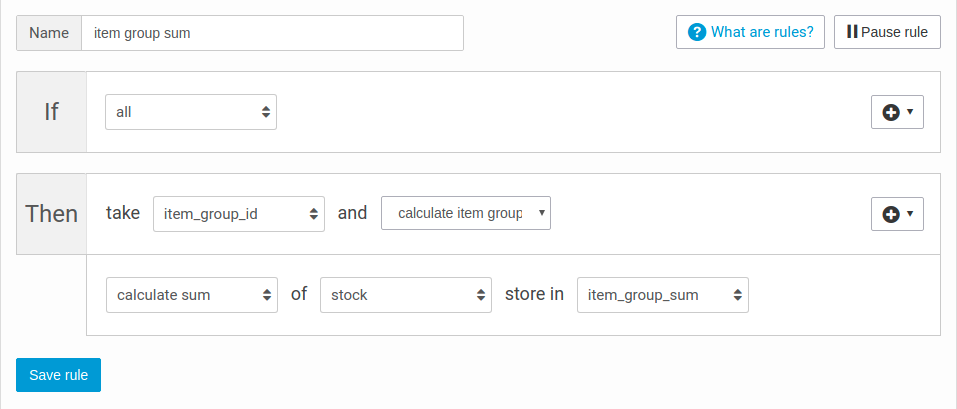Click the pause icon in Pause rule
Image resolution: width=957 pixels, height=409 pixels.
click(852, 32)
